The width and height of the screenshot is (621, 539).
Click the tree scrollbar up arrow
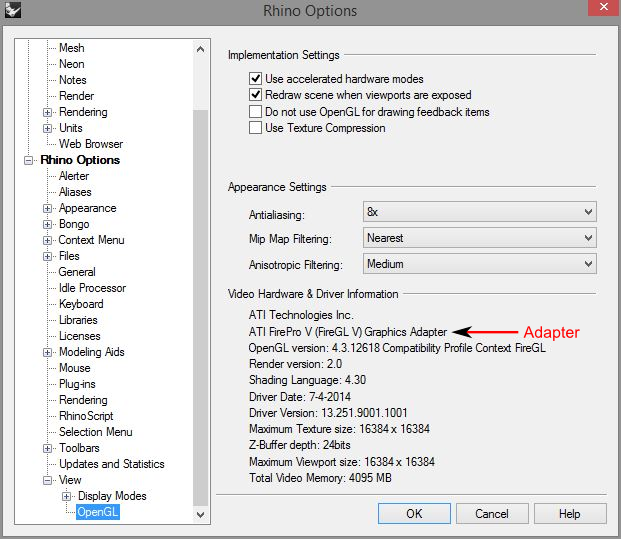point(200,49)
